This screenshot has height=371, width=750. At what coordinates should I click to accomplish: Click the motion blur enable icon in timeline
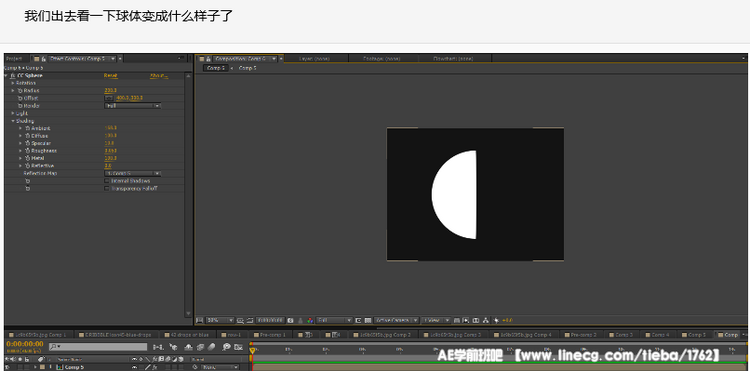(211, 347)
